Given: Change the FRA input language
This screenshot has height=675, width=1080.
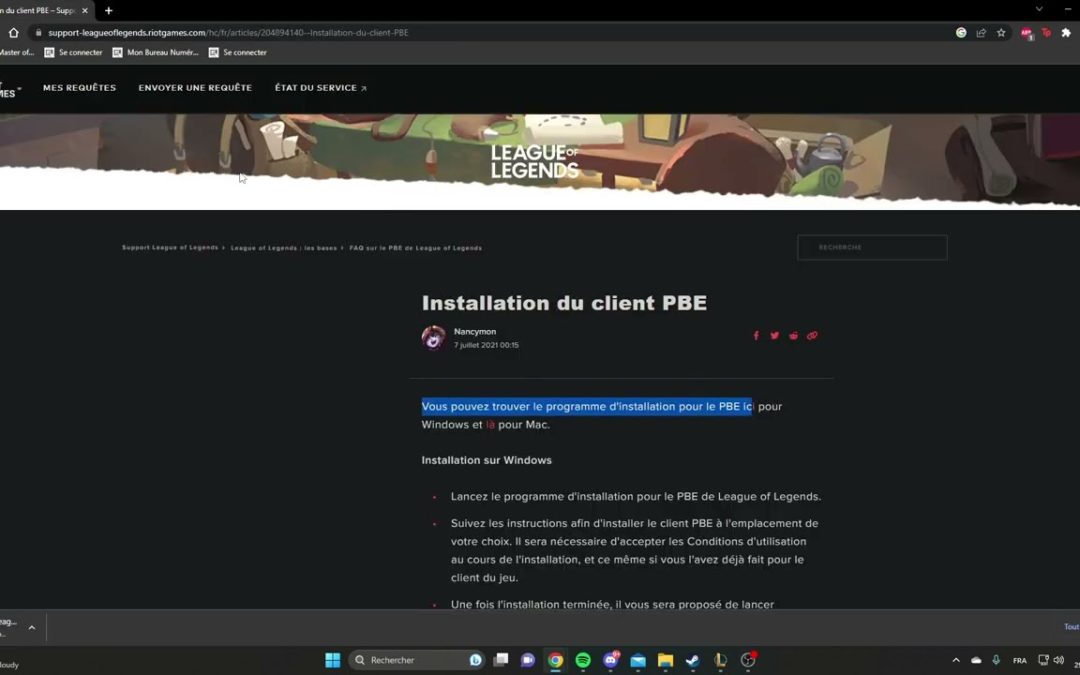Looking at the screenshot, I should tap(1019, 660).
